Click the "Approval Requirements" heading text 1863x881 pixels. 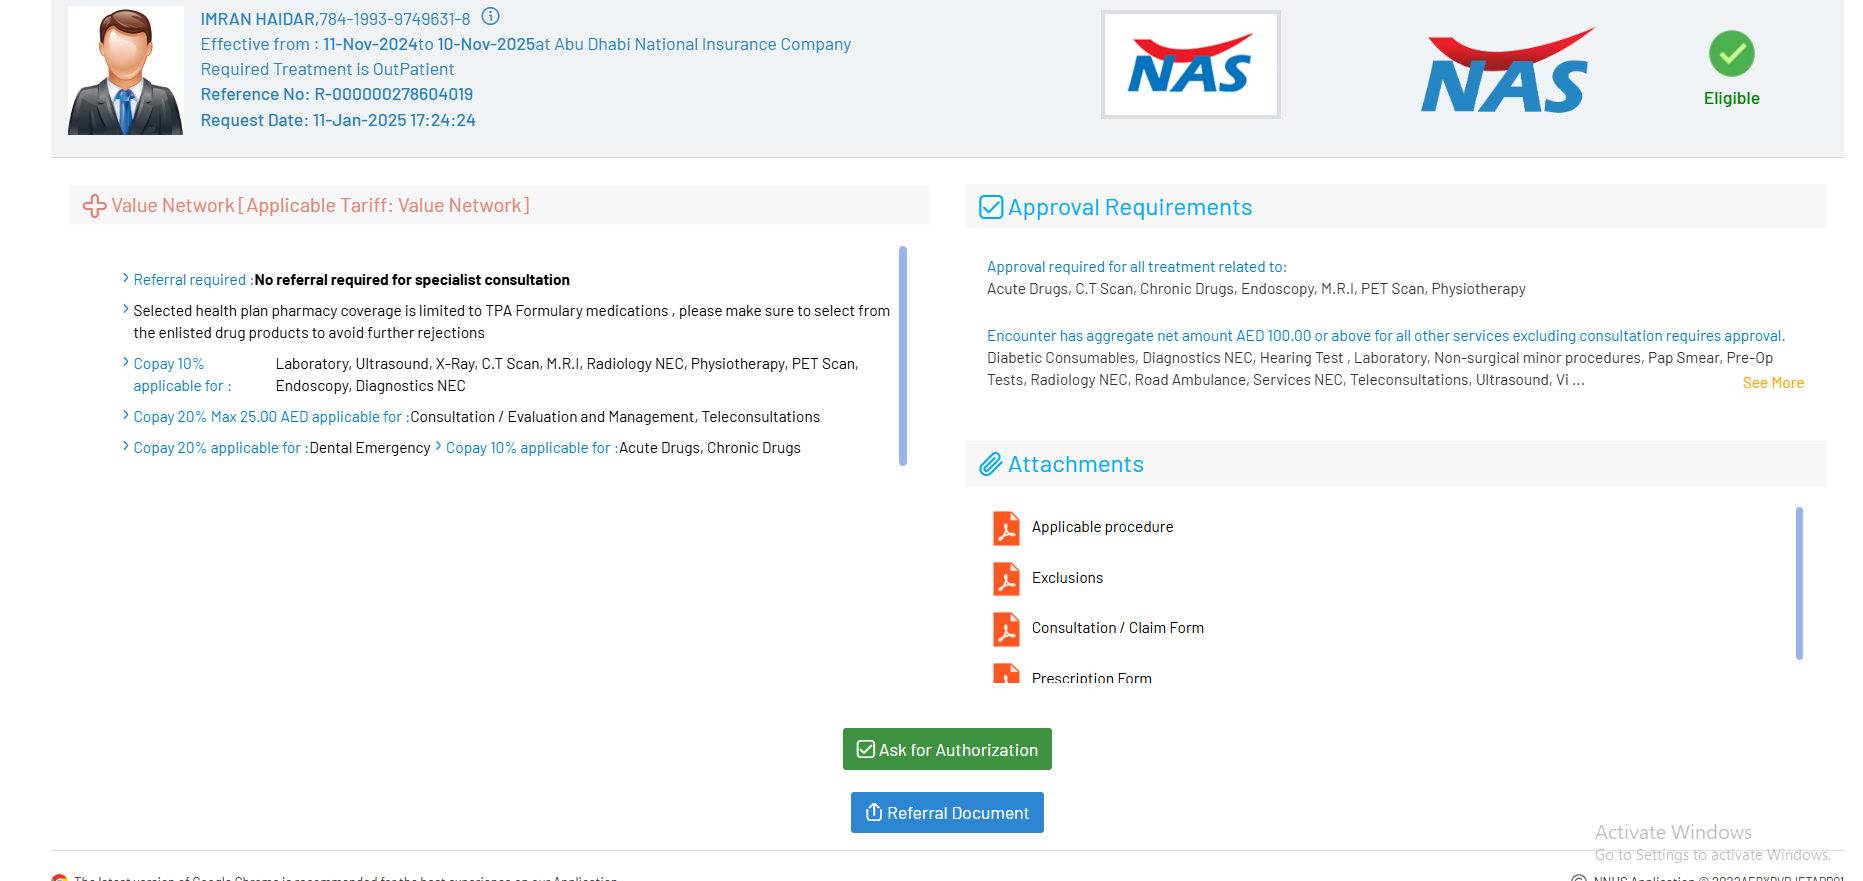pyautogui.click(x=1130, y=207)
